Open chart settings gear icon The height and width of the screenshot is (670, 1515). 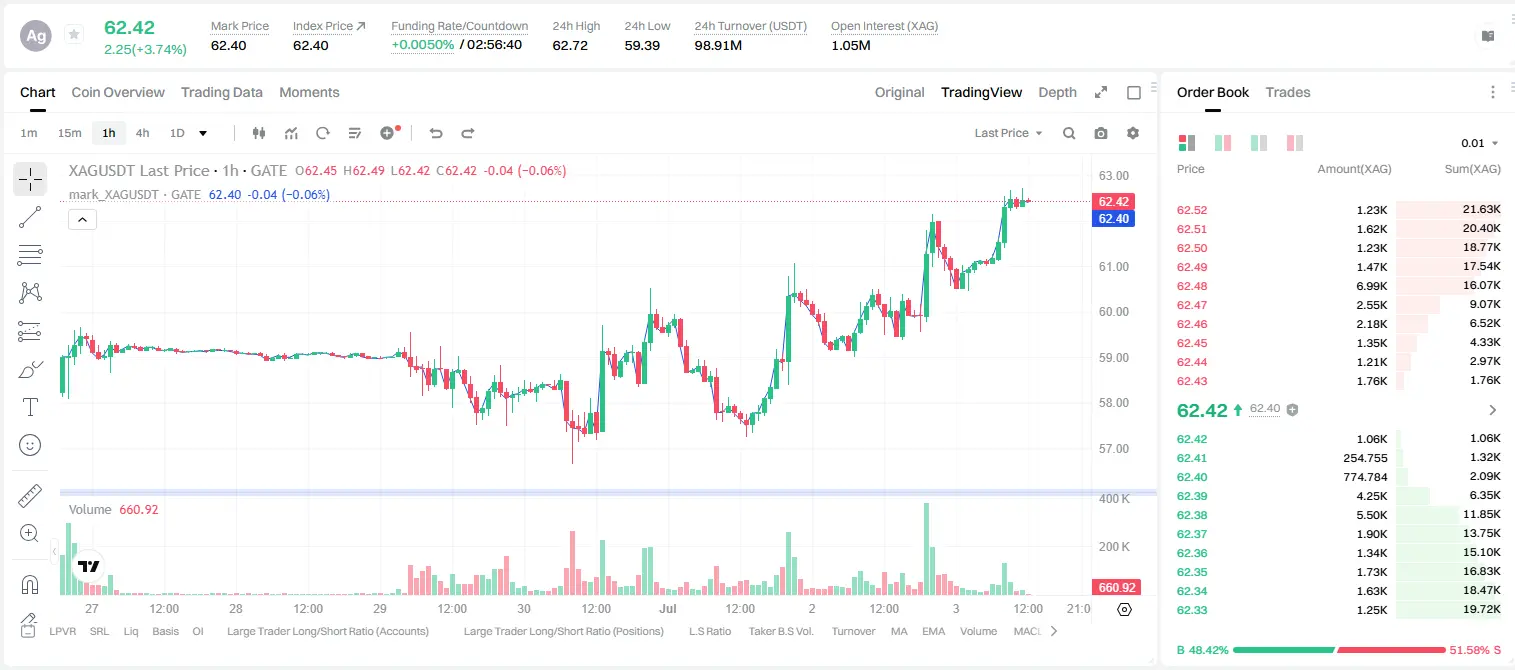(1133, 133)
